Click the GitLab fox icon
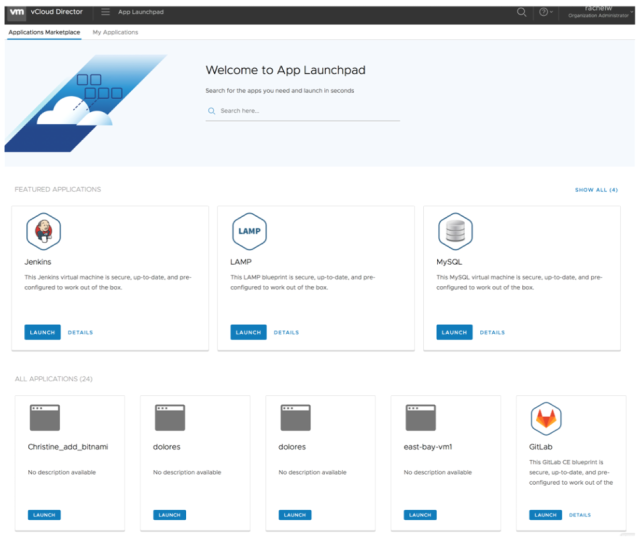Screen dimensions: 639x540 (x=546, y=418)
